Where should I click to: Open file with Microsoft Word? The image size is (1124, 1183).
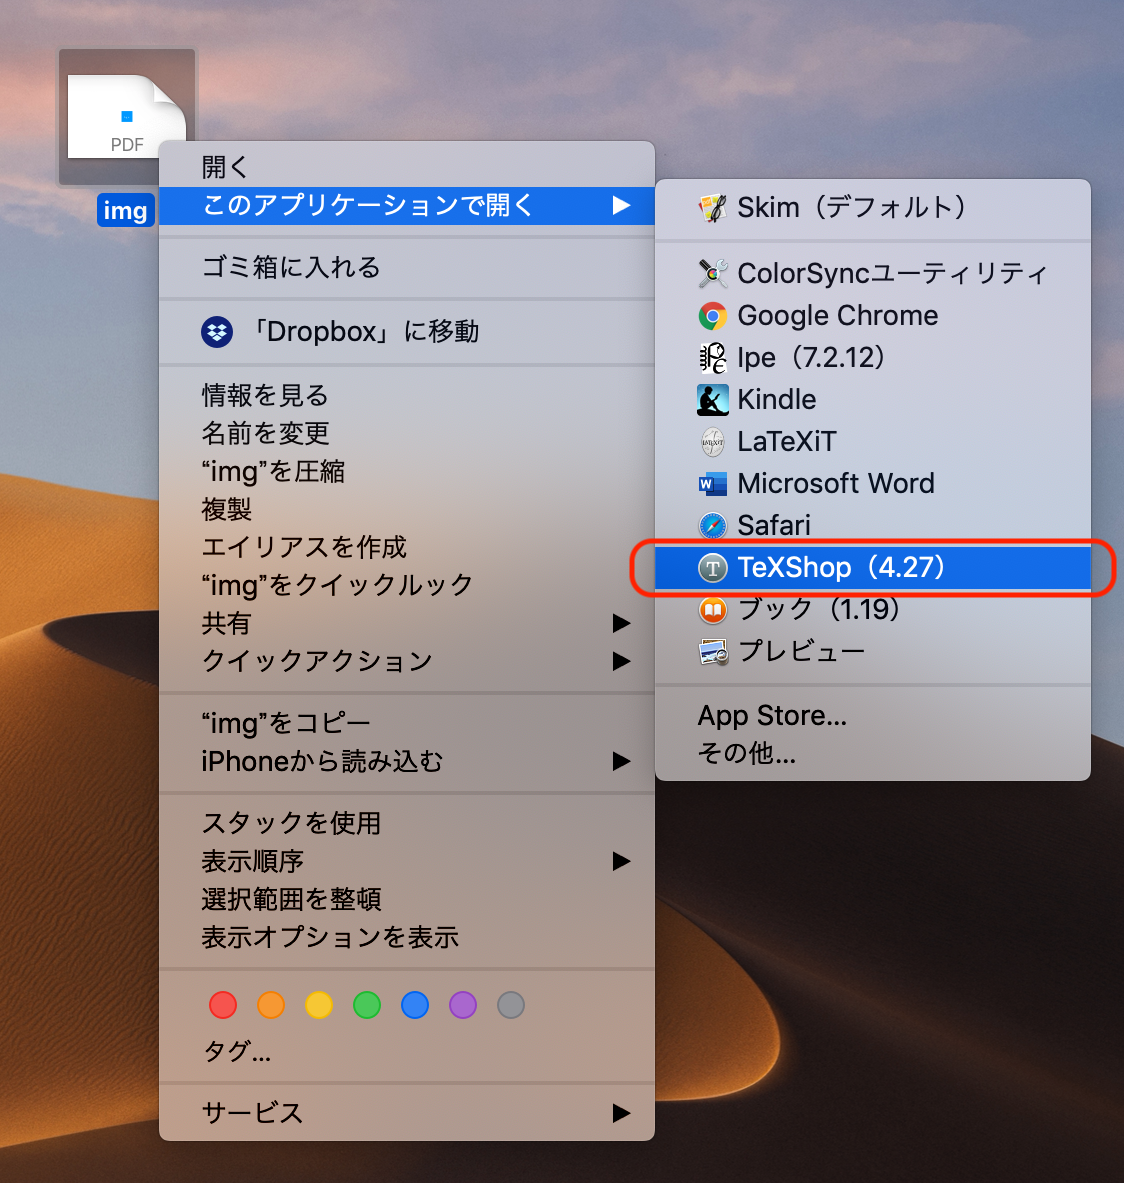(873, 484)
